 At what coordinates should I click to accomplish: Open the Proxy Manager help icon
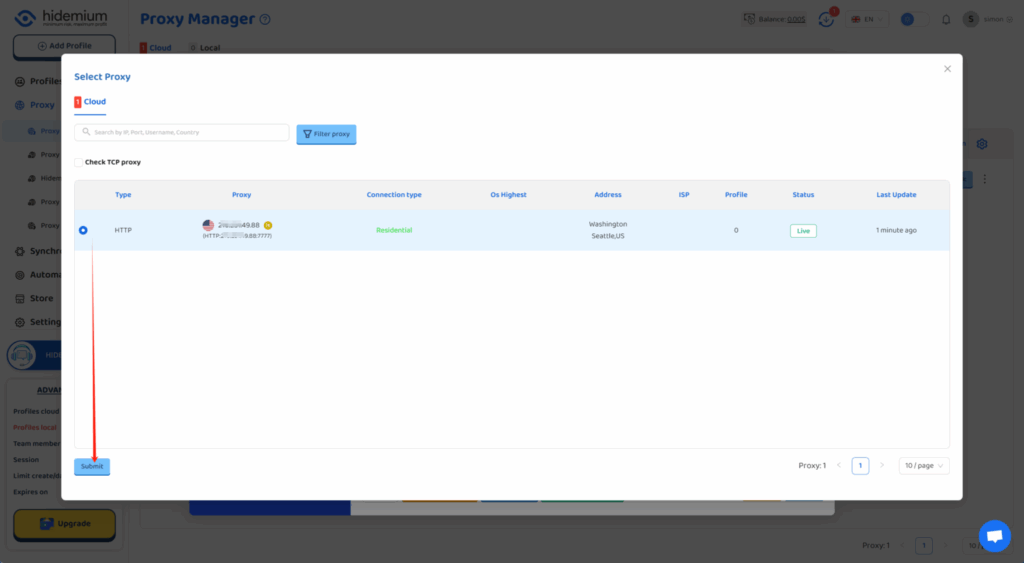click(x=265, y=20)
